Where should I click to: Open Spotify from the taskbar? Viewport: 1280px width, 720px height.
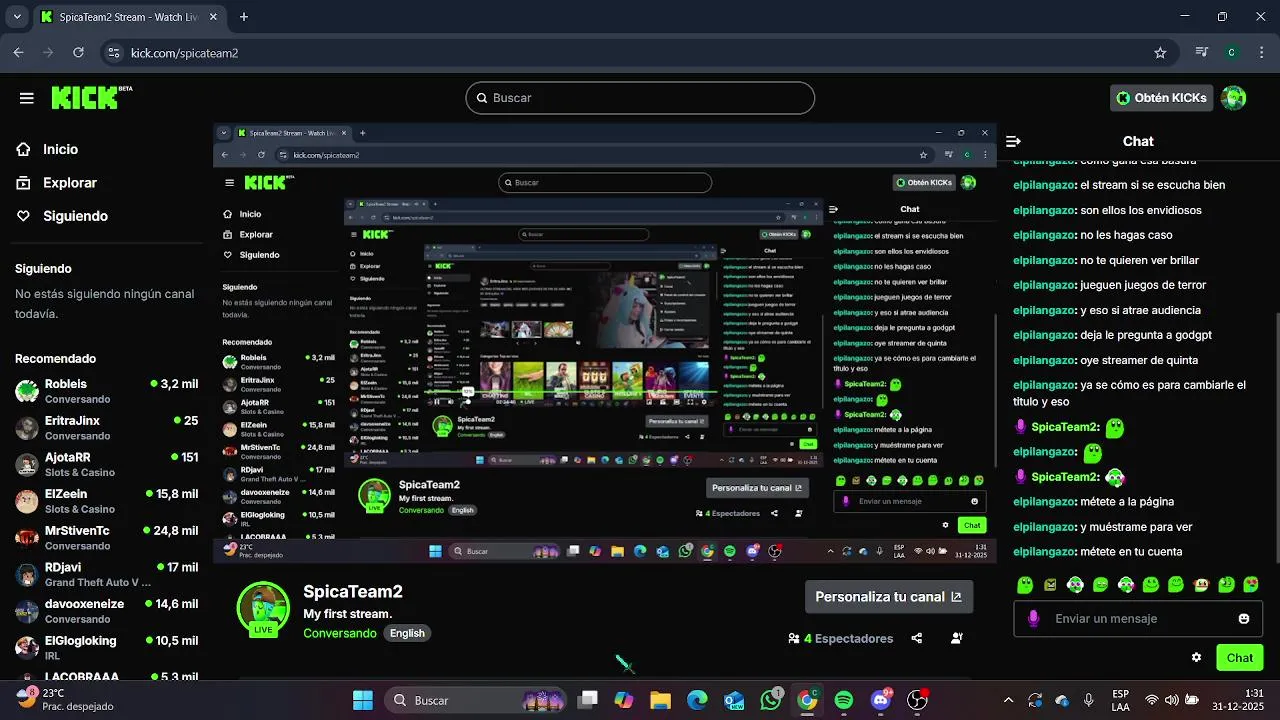(844, 700)
